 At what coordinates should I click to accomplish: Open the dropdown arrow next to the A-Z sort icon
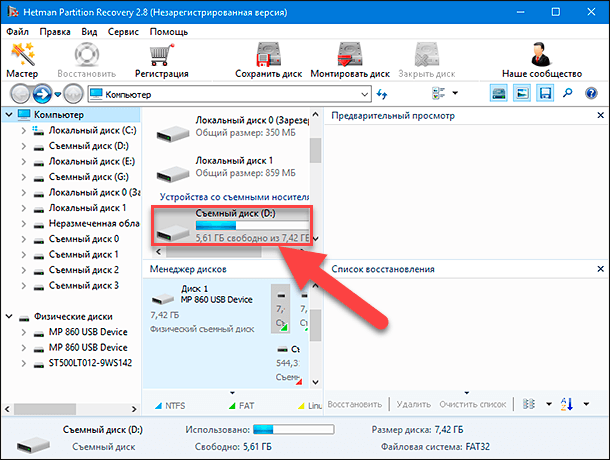(x=586, y=404)
